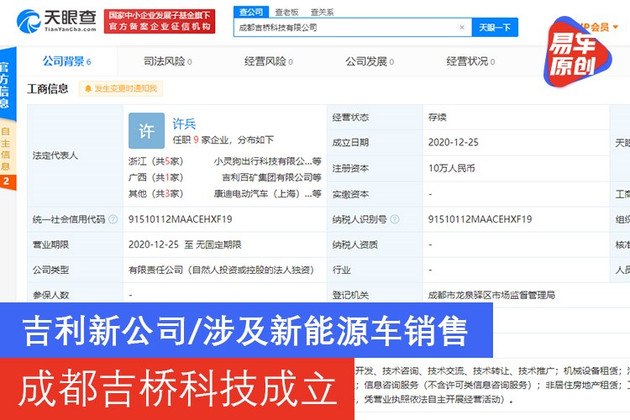
Task: Open the Tianyancha logo homepage
Action: tap(57, 21)
